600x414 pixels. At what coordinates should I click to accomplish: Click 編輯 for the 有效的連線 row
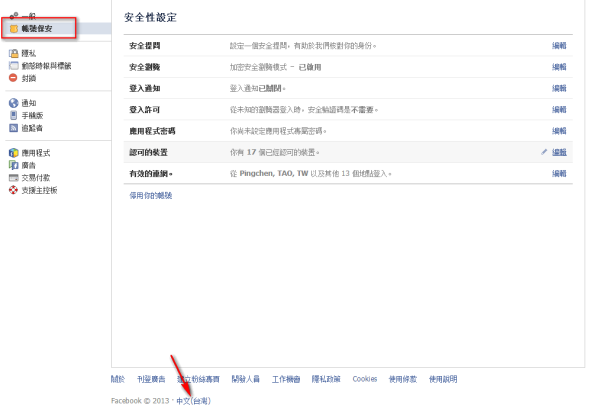coord(559,174)
